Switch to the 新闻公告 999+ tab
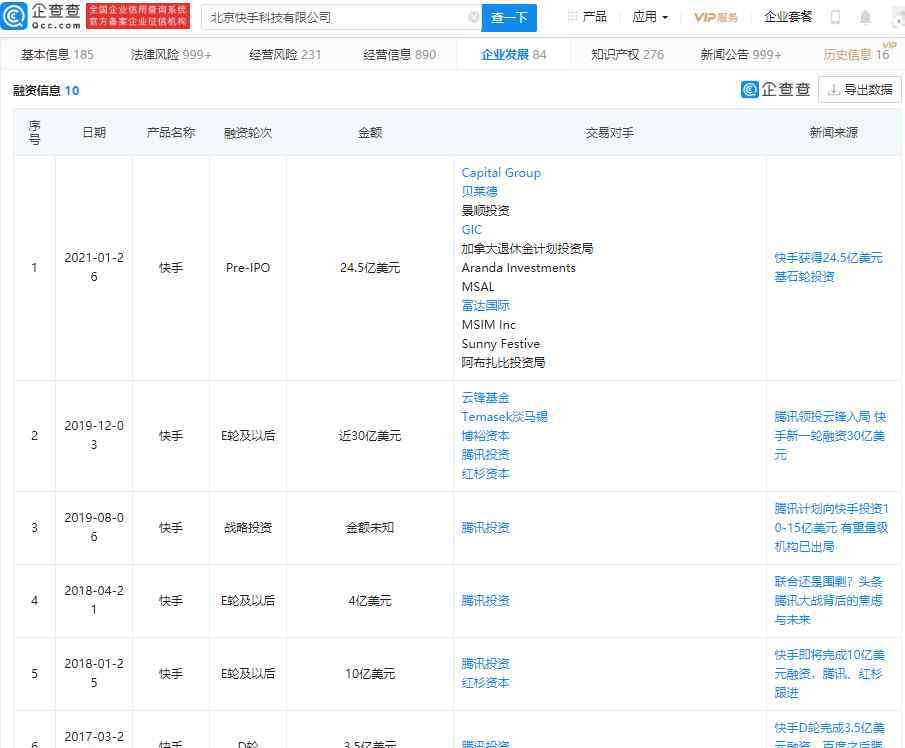Screen dimensions: 905x748 pyautogui.click(x=741, y=55)
